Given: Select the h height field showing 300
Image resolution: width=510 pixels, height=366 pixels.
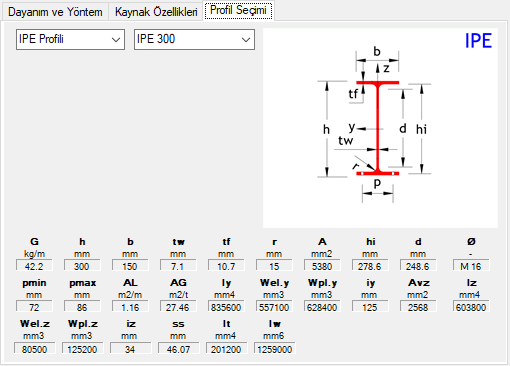Looking at the screenshot, I should 82,266.
